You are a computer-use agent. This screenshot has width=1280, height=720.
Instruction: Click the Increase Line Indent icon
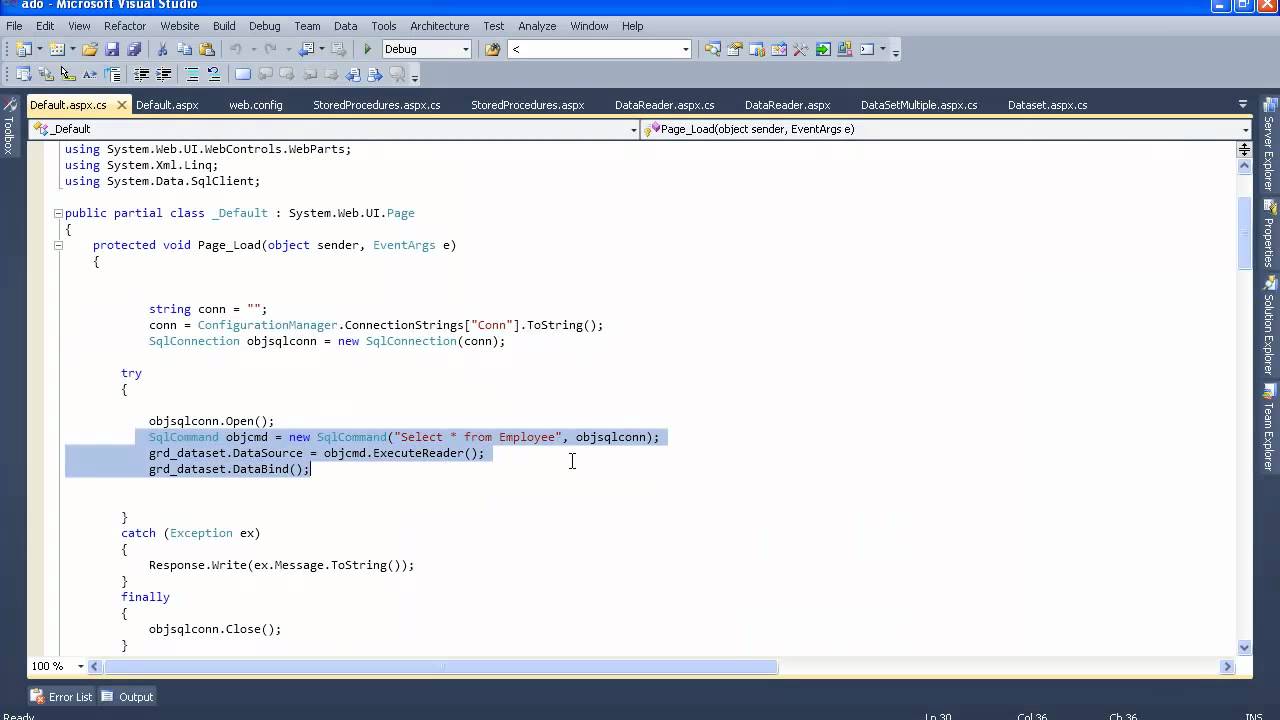point(163,74)
